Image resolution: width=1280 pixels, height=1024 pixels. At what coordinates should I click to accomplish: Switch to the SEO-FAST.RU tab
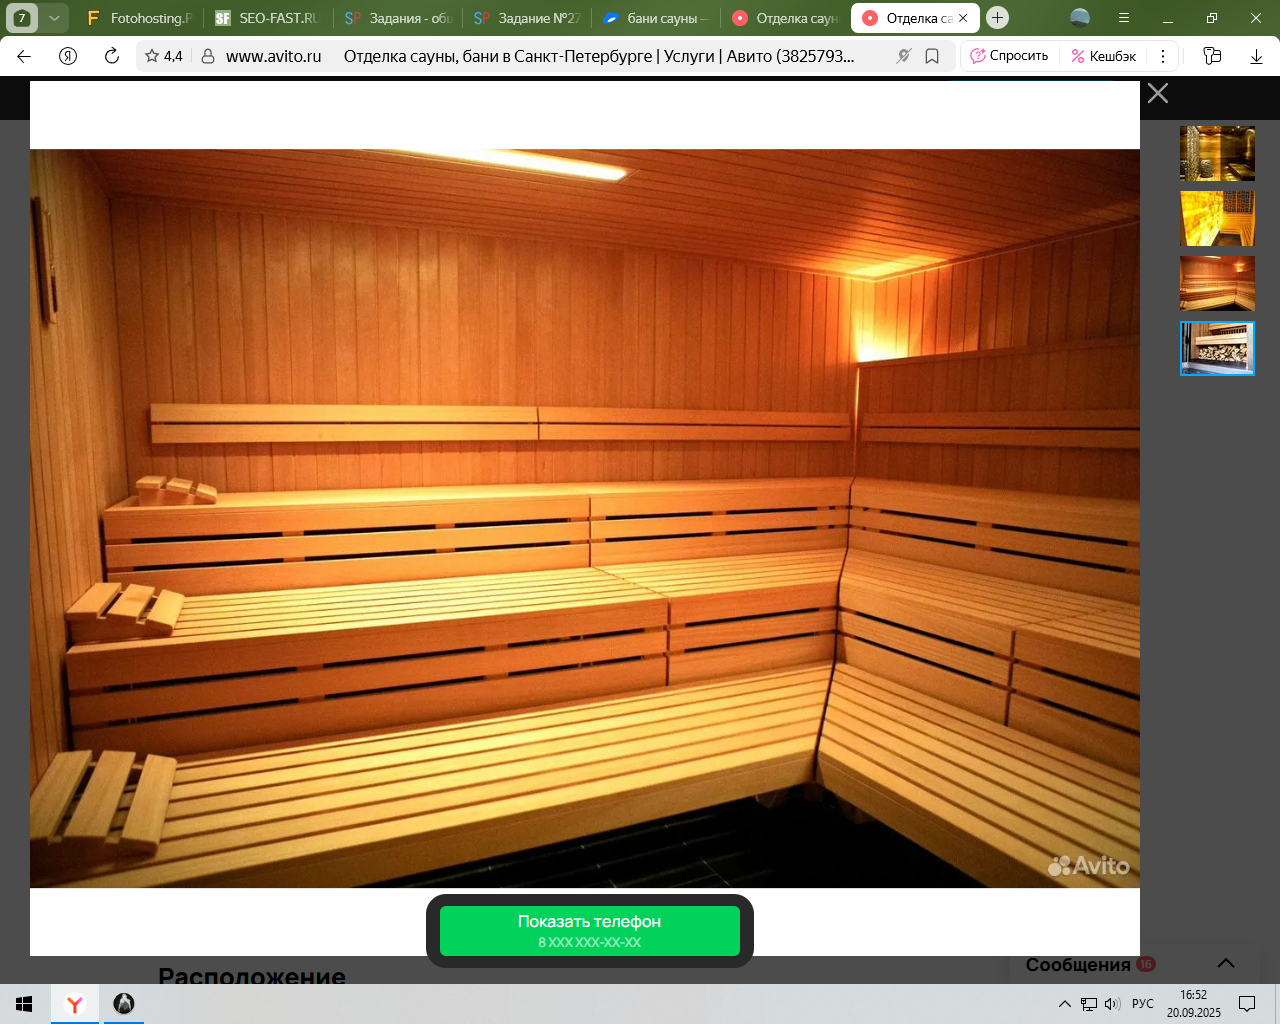tap(268, 18)
